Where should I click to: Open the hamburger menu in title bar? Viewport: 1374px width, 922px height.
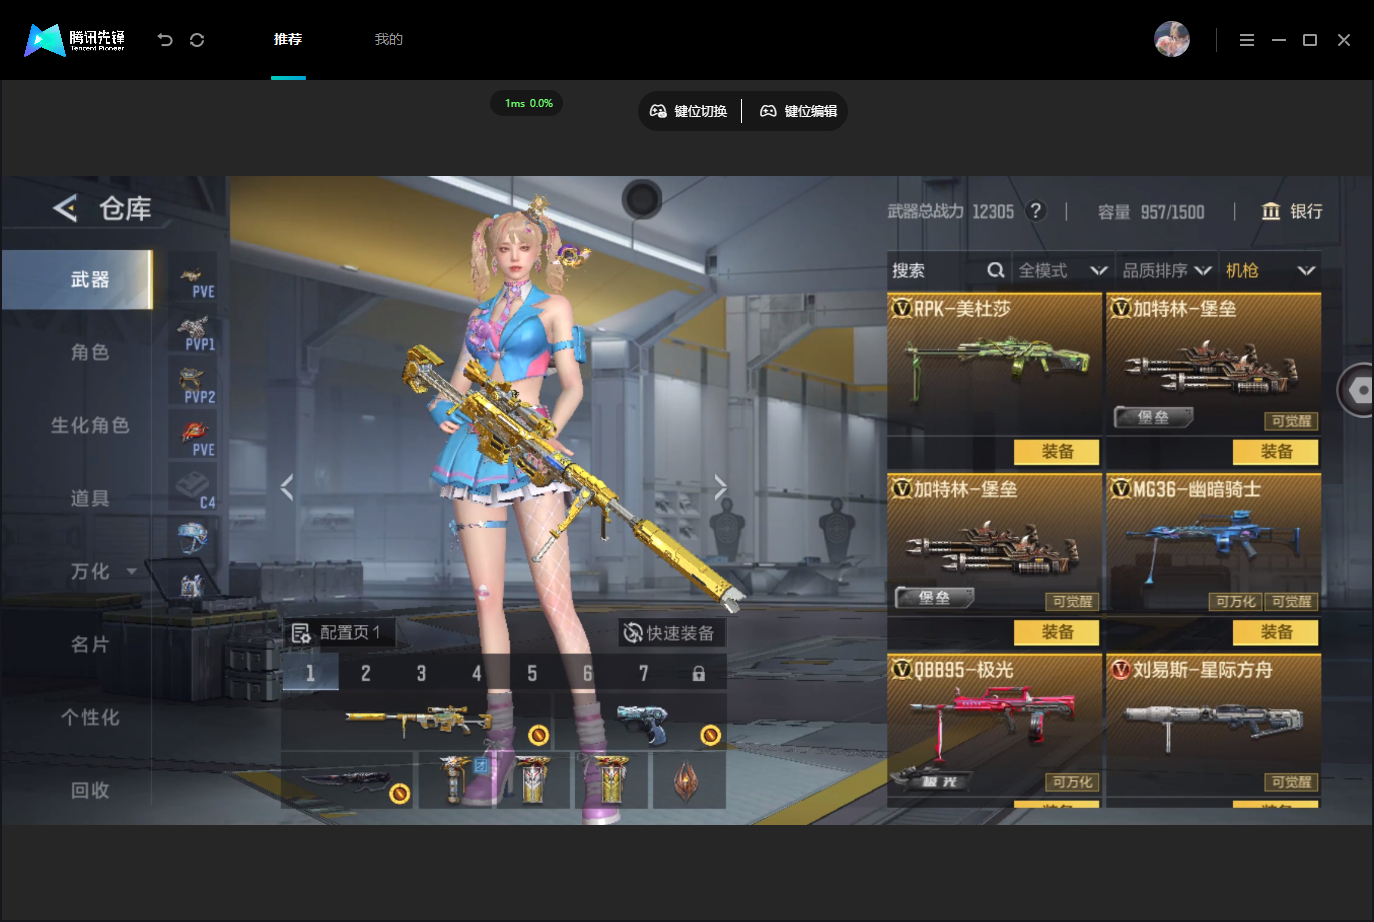click(x=1246, y=40)
